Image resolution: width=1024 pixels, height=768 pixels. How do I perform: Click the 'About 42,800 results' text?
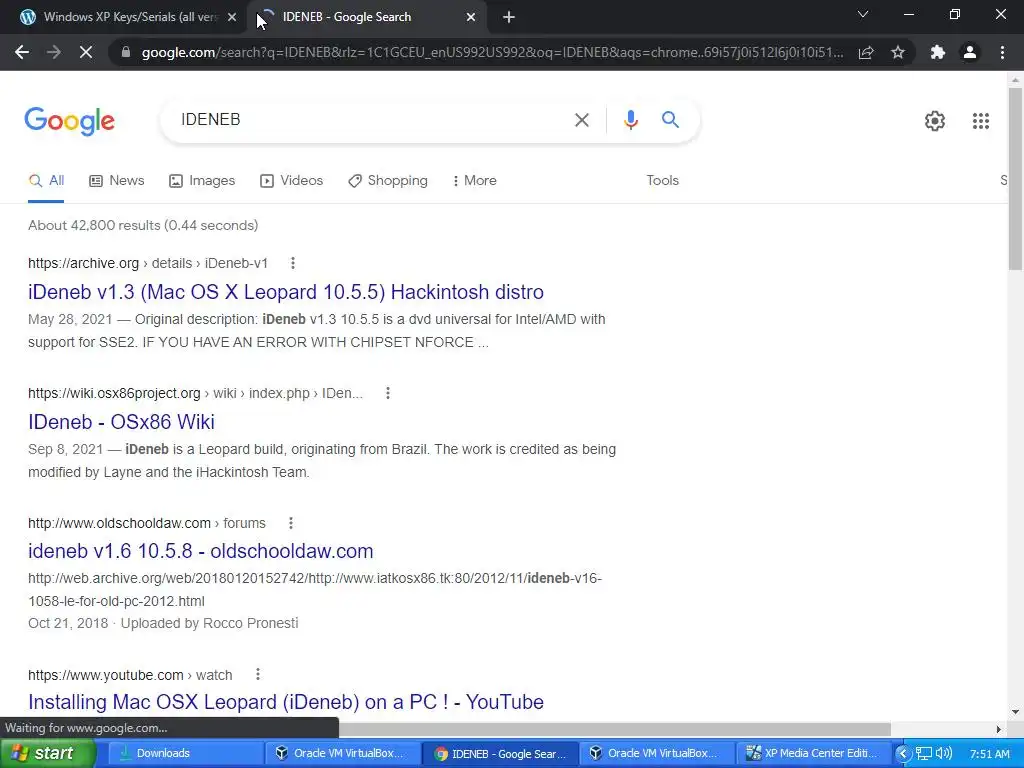tap(143, 225)
